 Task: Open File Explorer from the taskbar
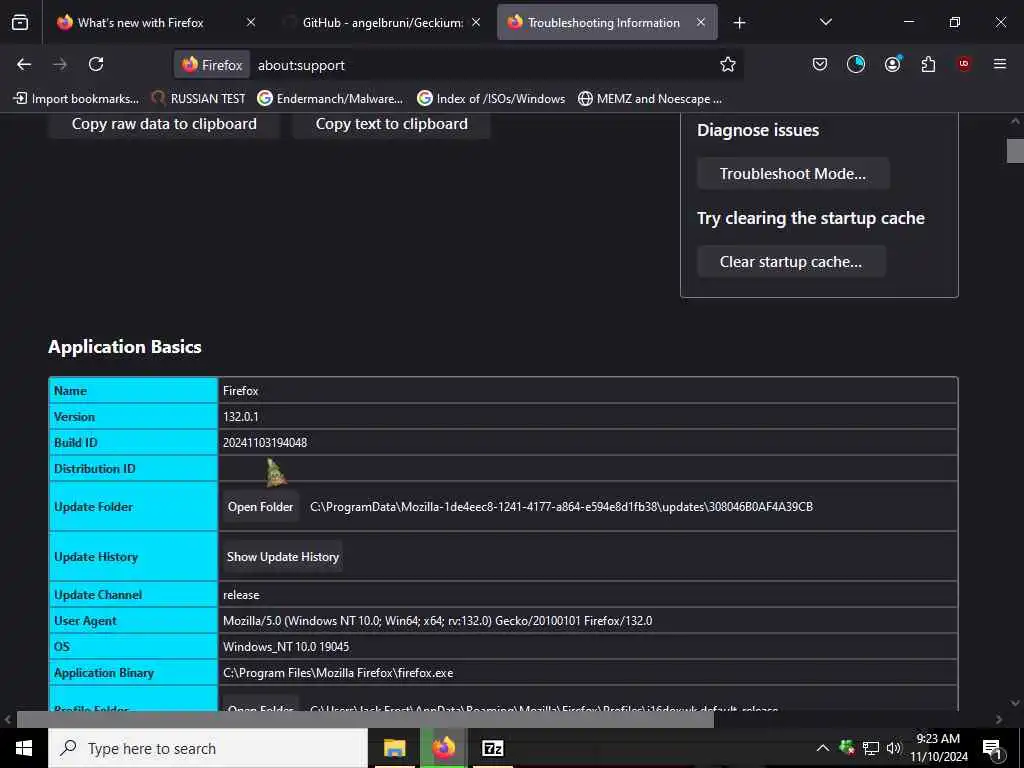394,748
